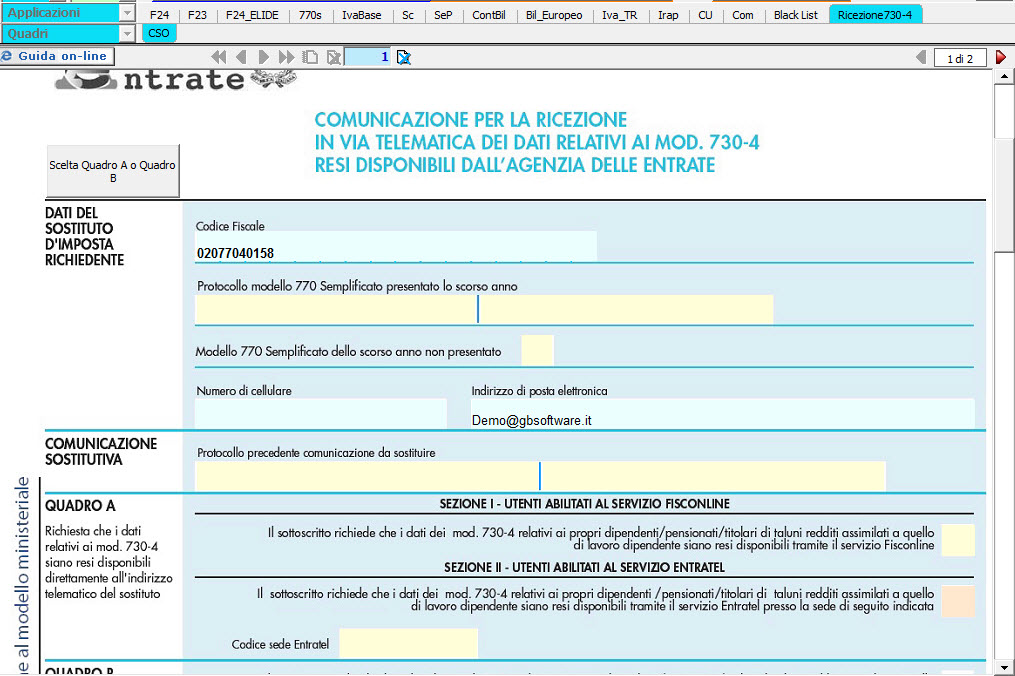Click the Codice Fiscale field 02077040158
This screenshot has width=1015, height=676.
click(x=396, y=247)
